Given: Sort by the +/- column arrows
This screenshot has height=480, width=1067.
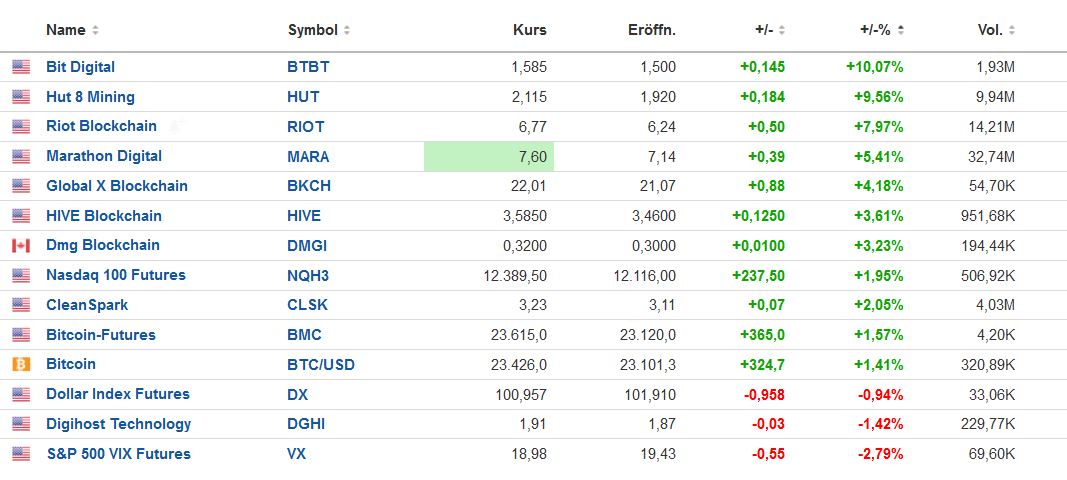Looking at the screenshot, I should point(782,30).
